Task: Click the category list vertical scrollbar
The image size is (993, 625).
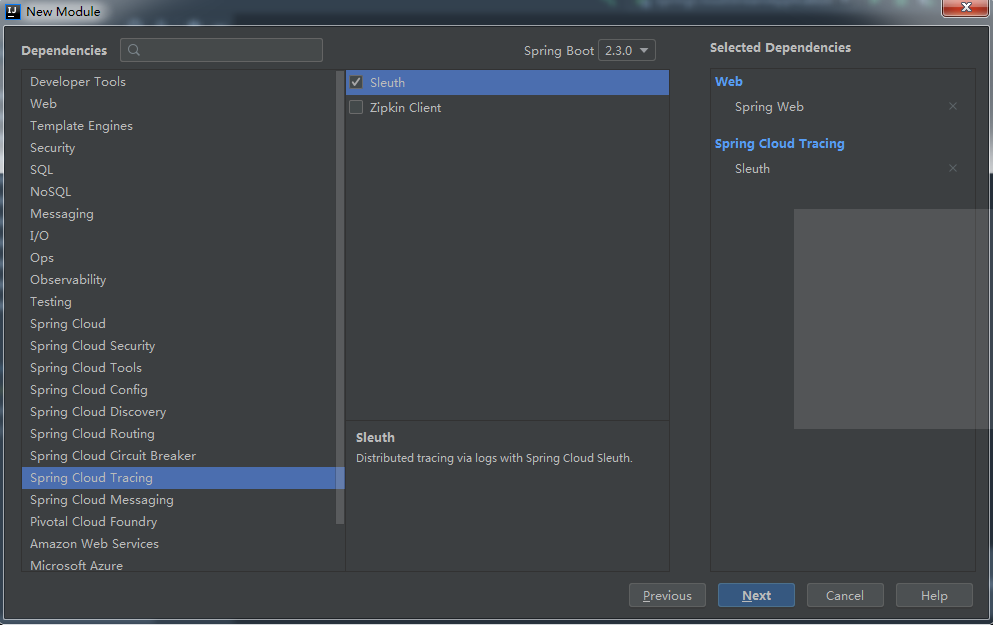Action: point(340,298)
